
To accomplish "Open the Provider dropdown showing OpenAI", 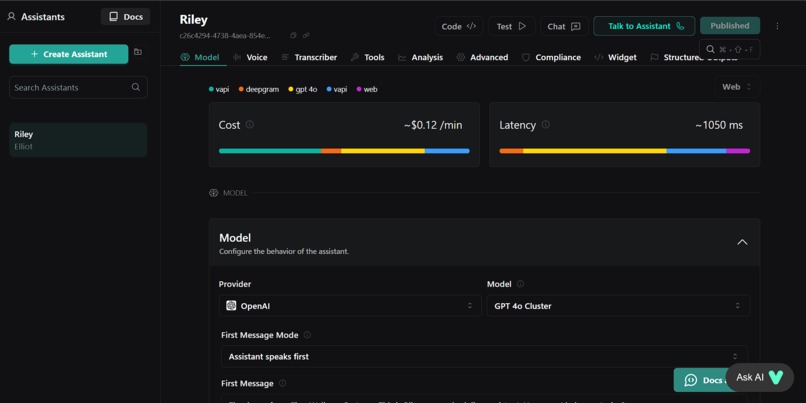I will coord(350,306).
